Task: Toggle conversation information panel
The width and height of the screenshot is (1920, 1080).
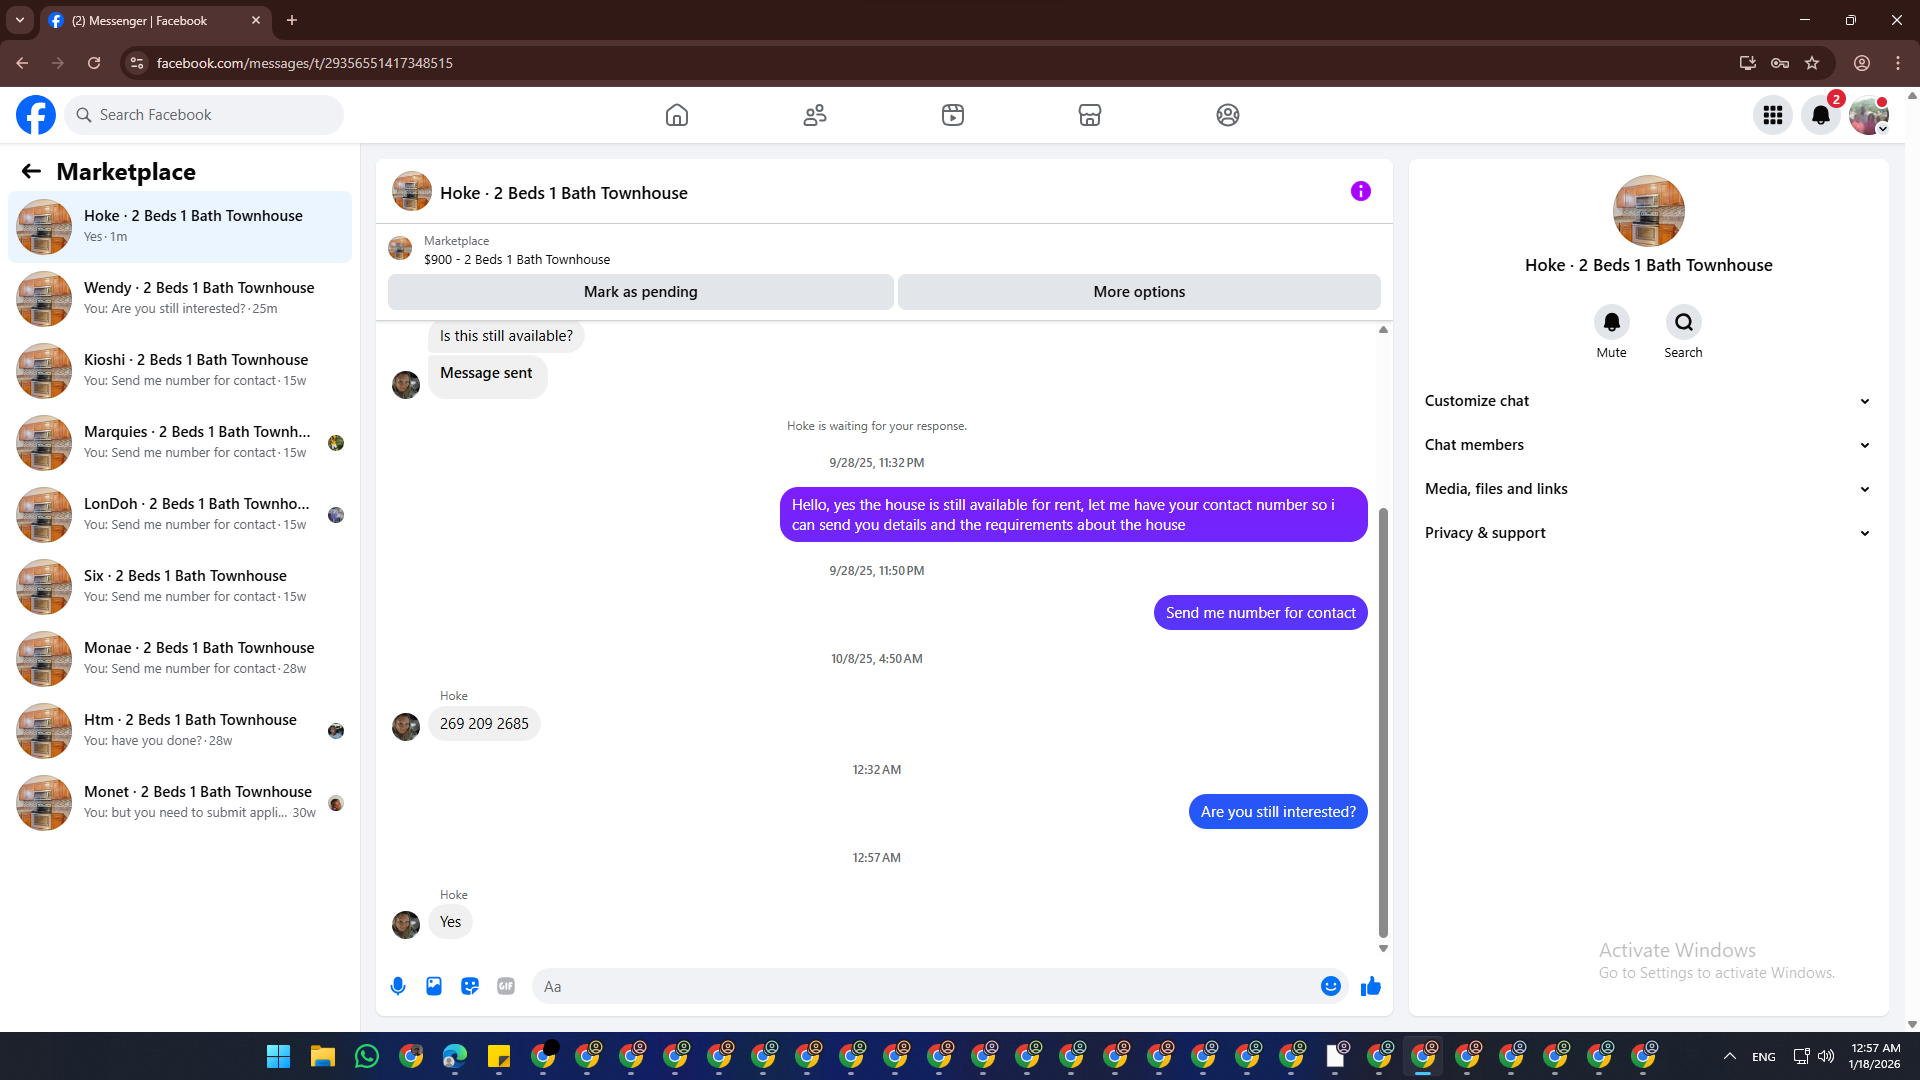Action: point(1360,191)
